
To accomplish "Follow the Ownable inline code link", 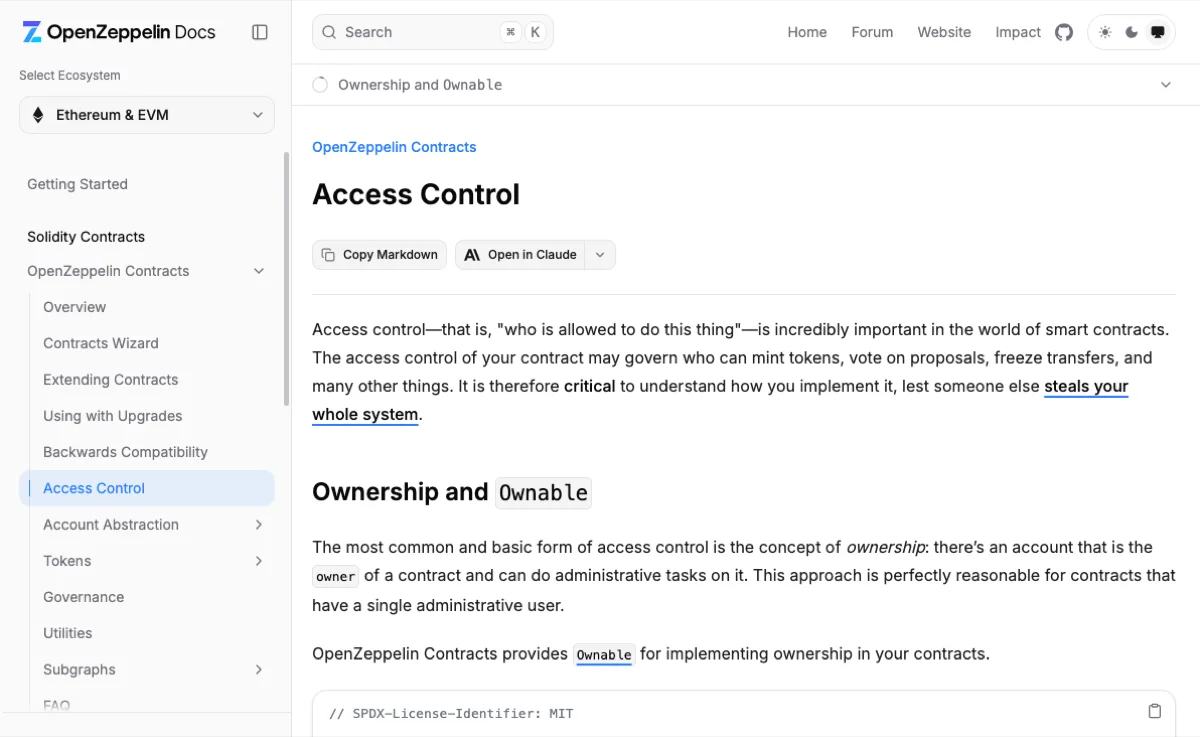I will (604, 655).
